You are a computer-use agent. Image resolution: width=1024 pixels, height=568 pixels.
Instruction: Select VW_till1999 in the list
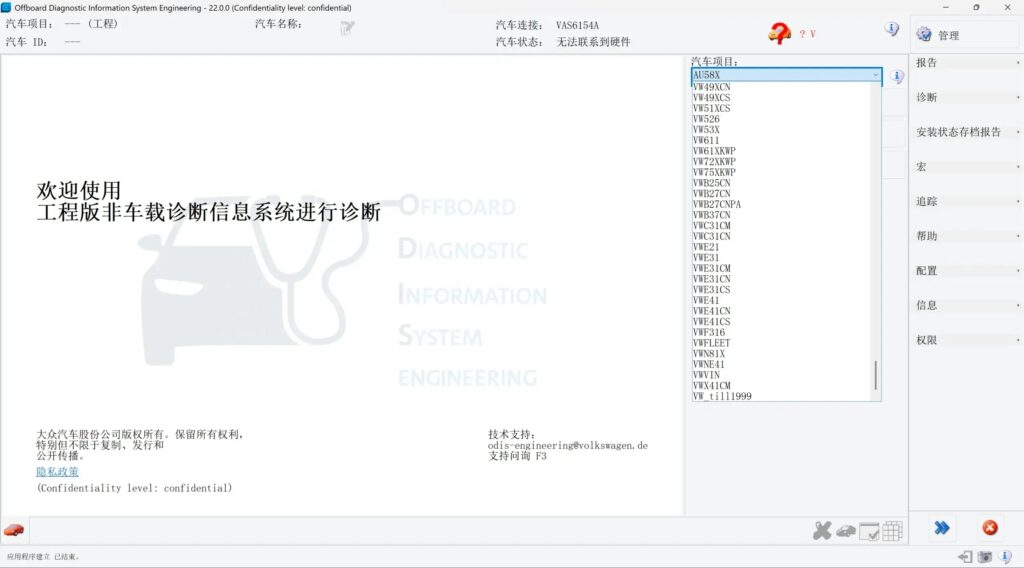tap(781, 396)
